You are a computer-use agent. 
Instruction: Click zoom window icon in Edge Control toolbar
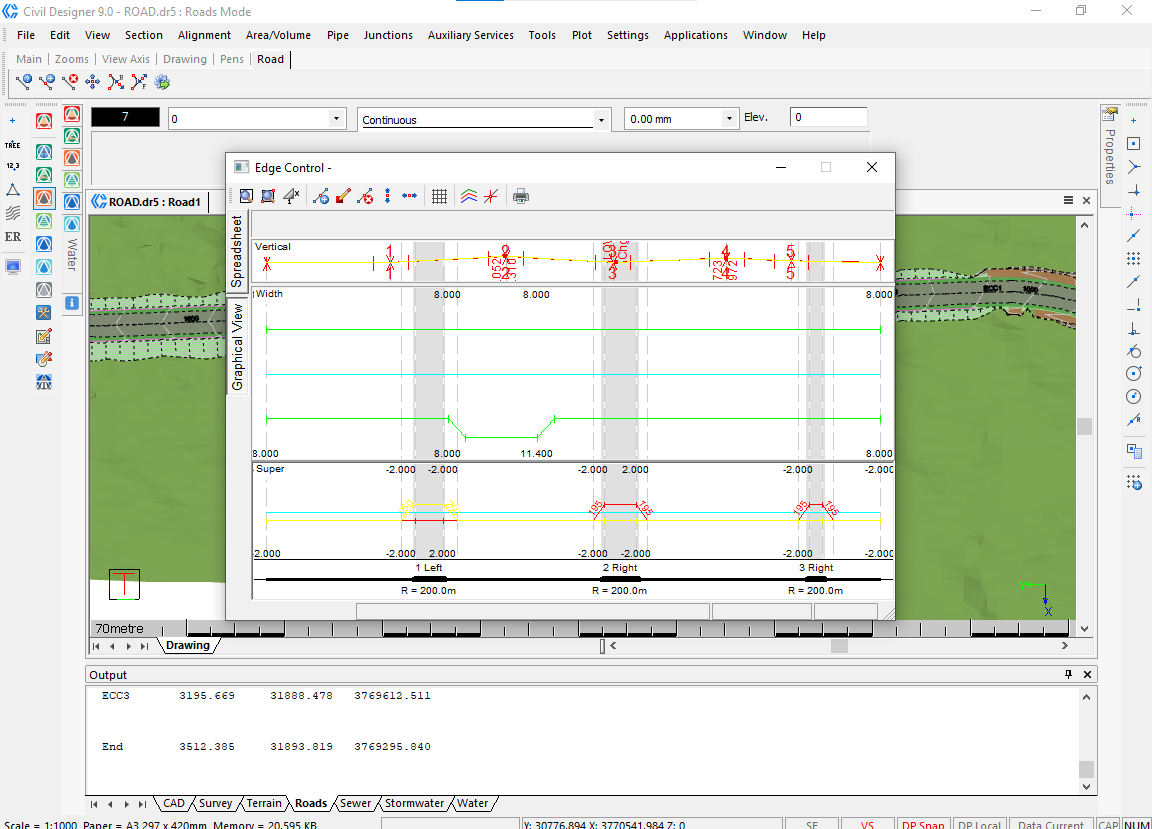[x=246, y=196]
